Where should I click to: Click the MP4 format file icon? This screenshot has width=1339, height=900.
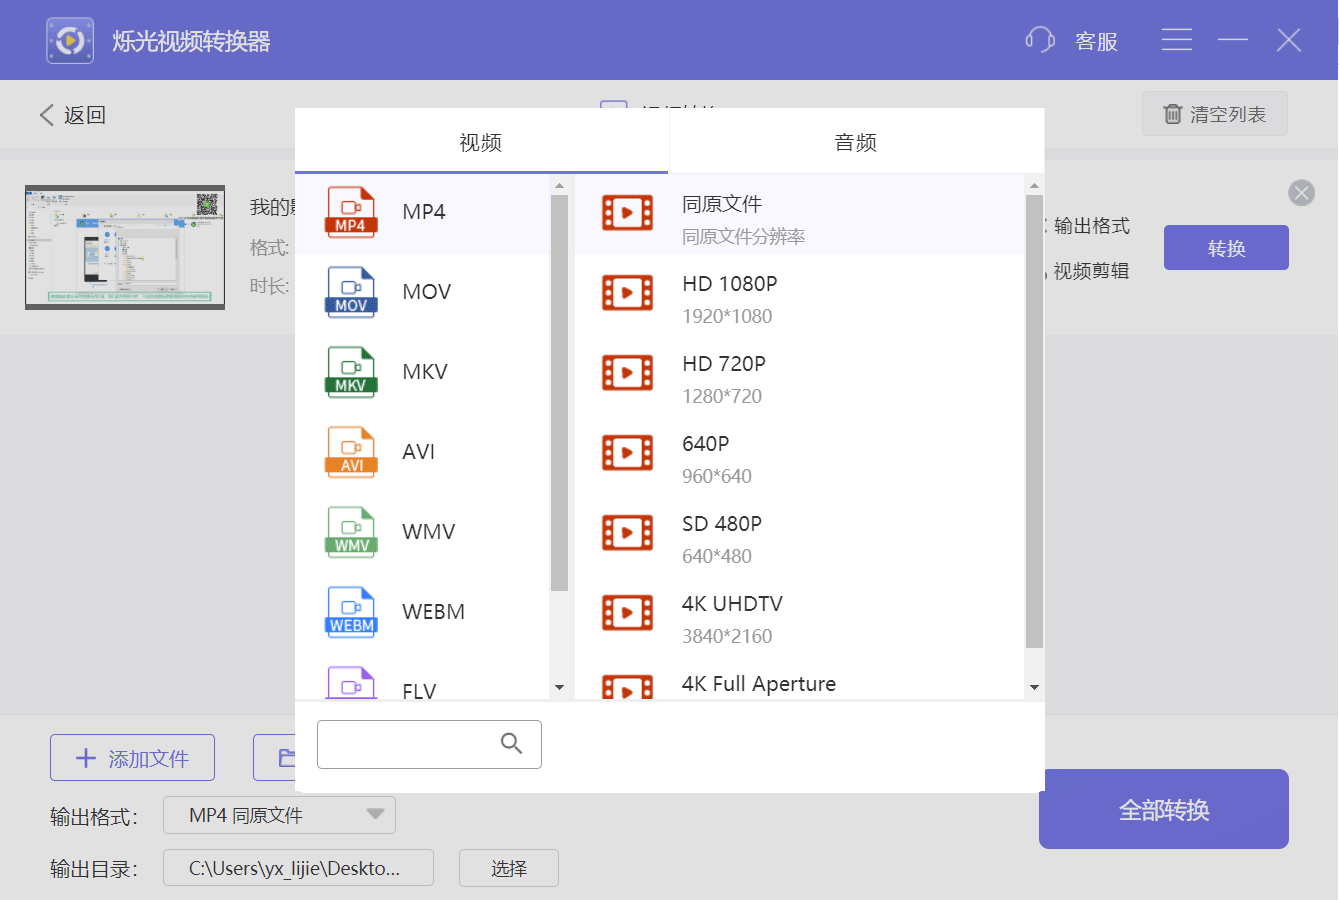pyautogui.click(x=351, y=212)
